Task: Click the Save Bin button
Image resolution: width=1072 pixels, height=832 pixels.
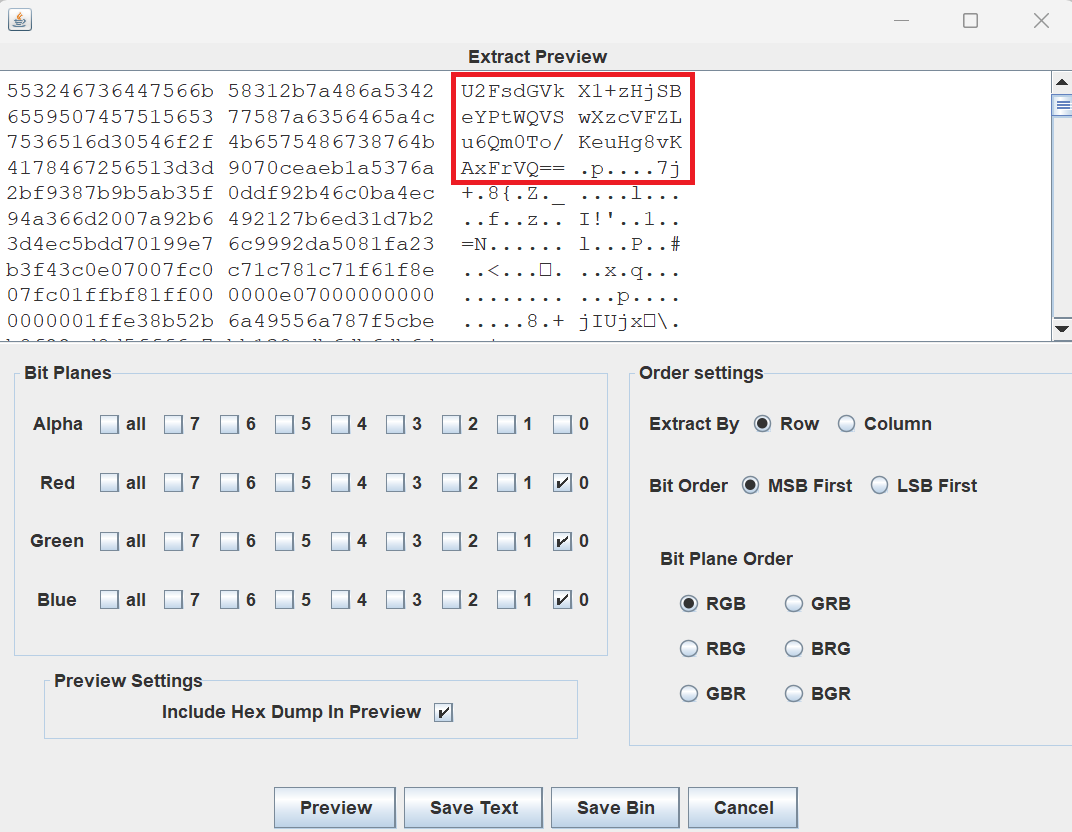Action: [x=615, y=808]
